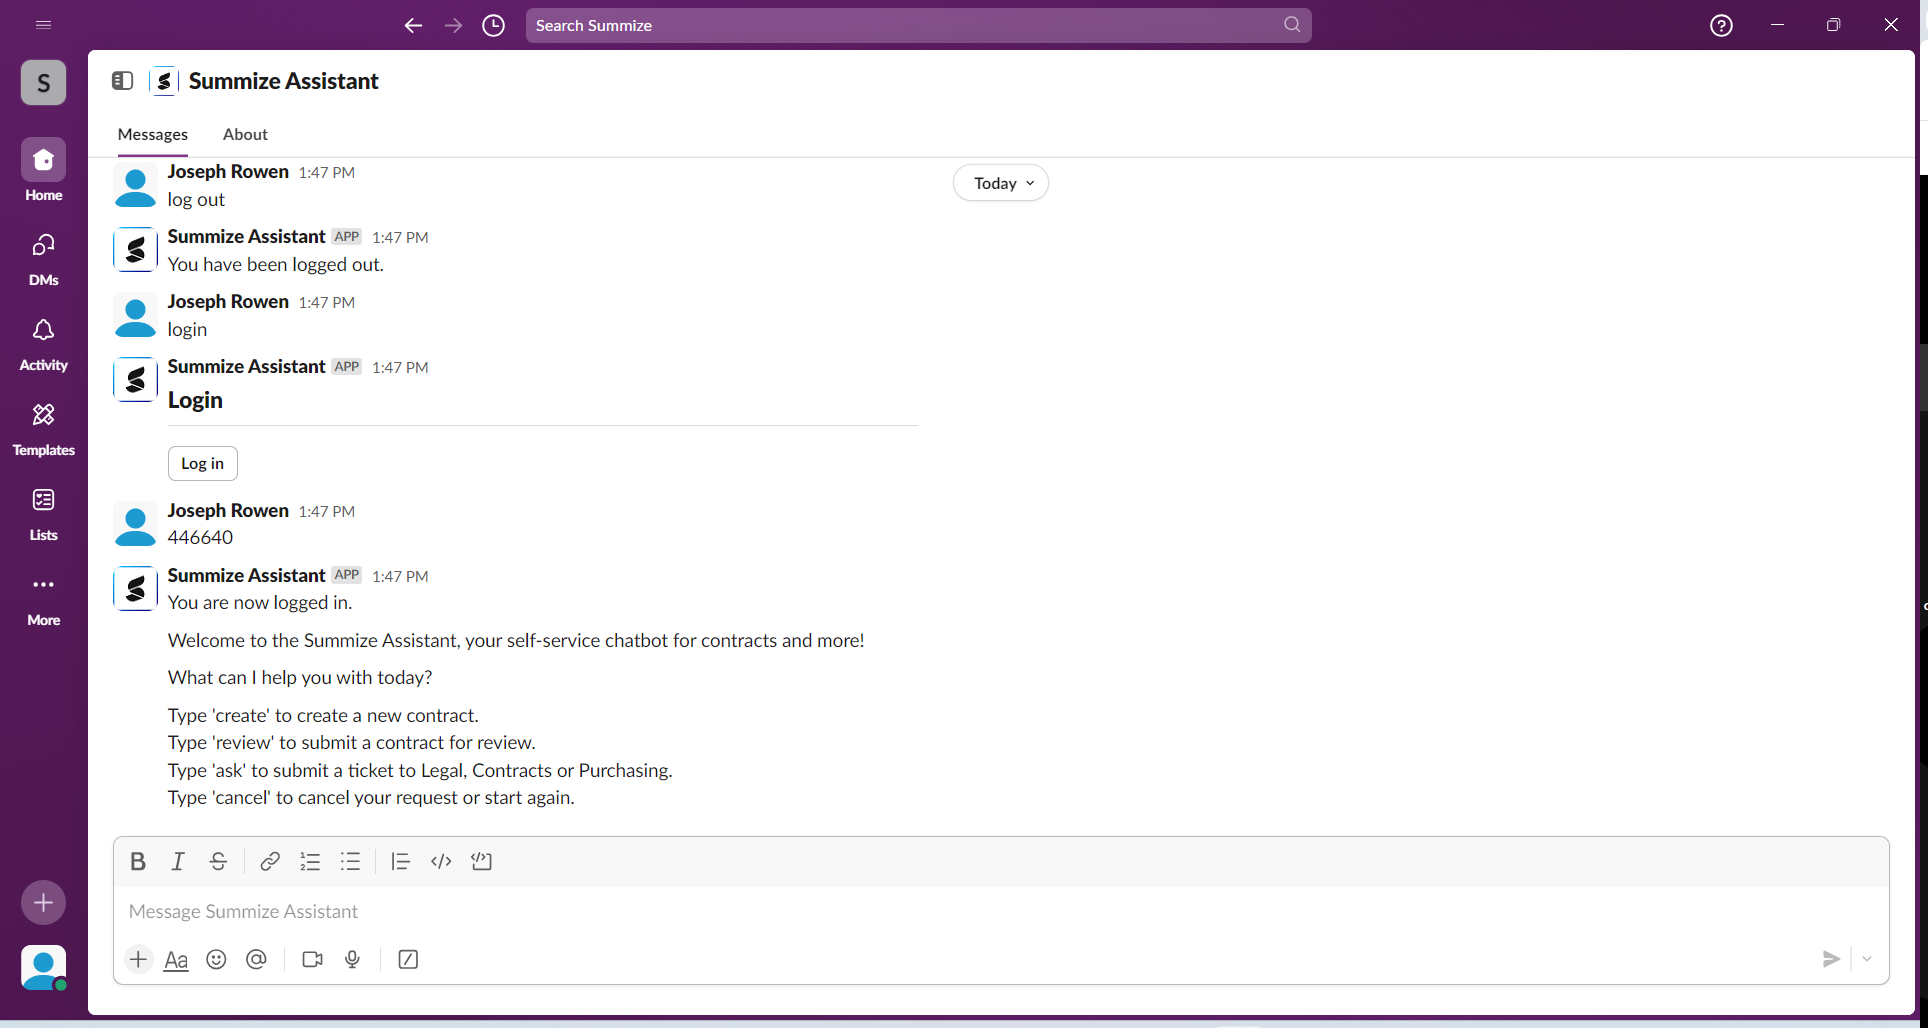Screen dimensions: 1928x1028
Task: Open the history clock icon
Action: click(494, 25)
